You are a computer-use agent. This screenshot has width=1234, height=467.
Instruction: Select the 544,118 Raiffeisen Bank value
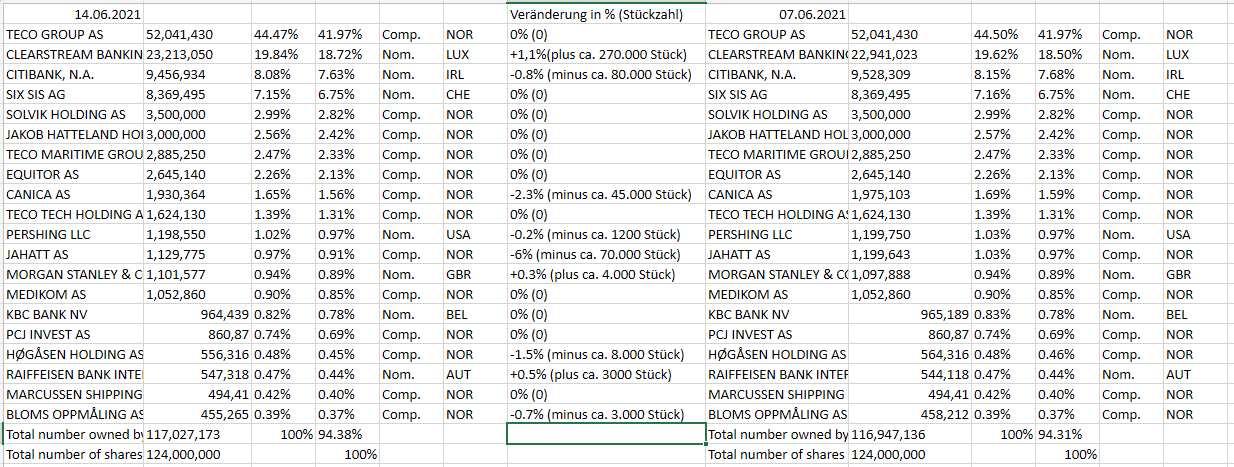(x=909, y=374)
